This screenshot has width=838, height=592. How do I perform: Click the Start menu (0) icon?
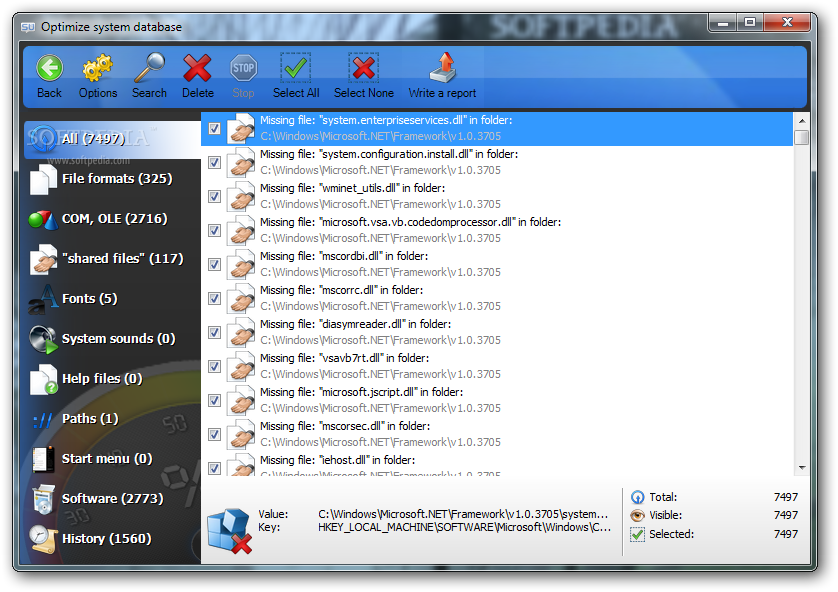click(43, 459)
